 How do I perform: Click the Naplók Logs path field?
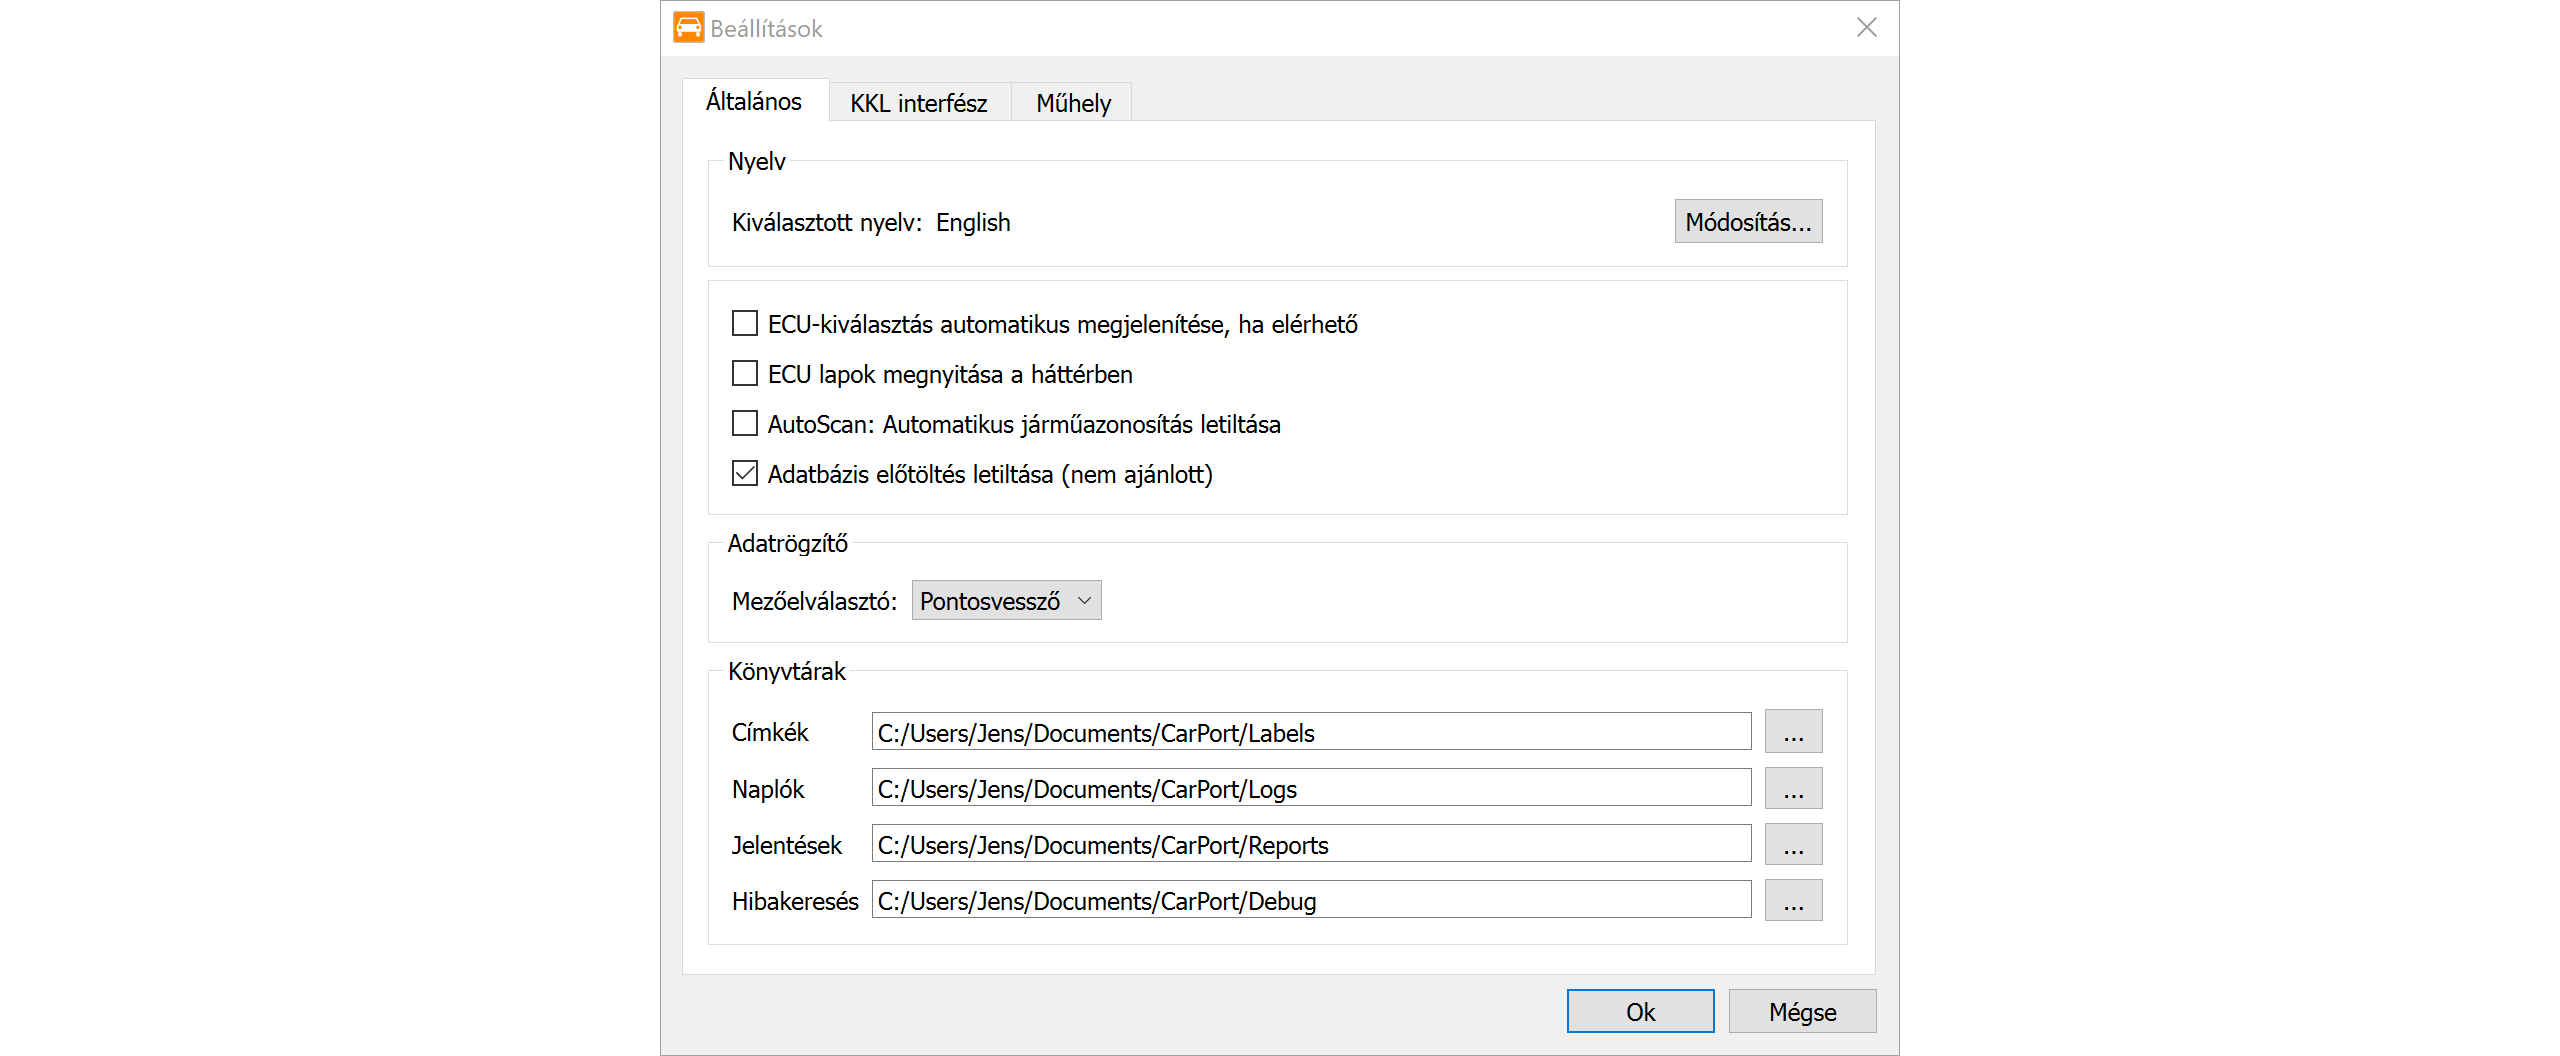[x=1310, y=788]
